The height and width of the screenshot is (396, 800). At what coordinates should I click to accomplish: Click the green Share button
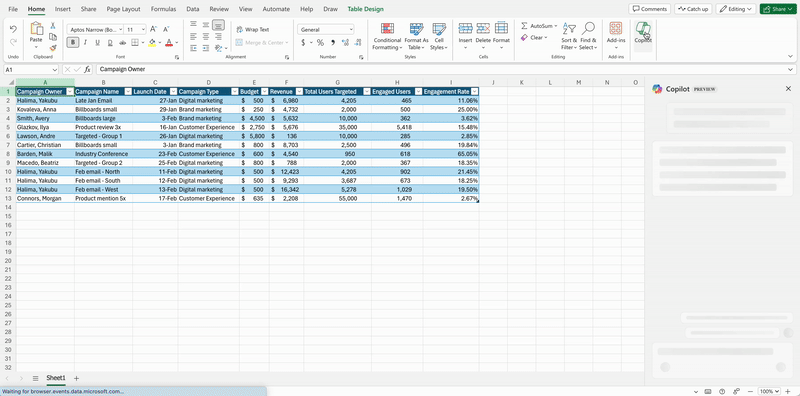click(778, 9)
